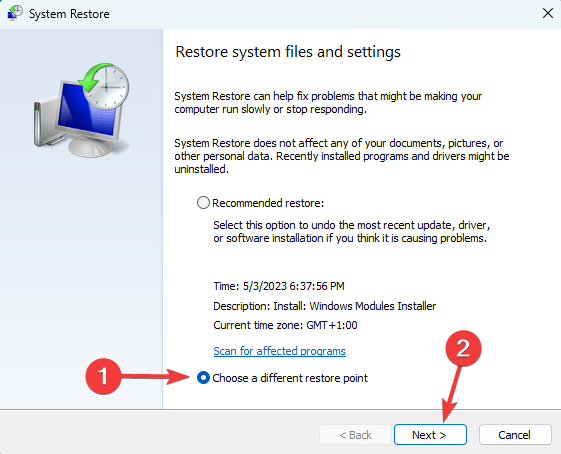
Task: Click the computer restore clock illustration
Action: tap(82, 110)
